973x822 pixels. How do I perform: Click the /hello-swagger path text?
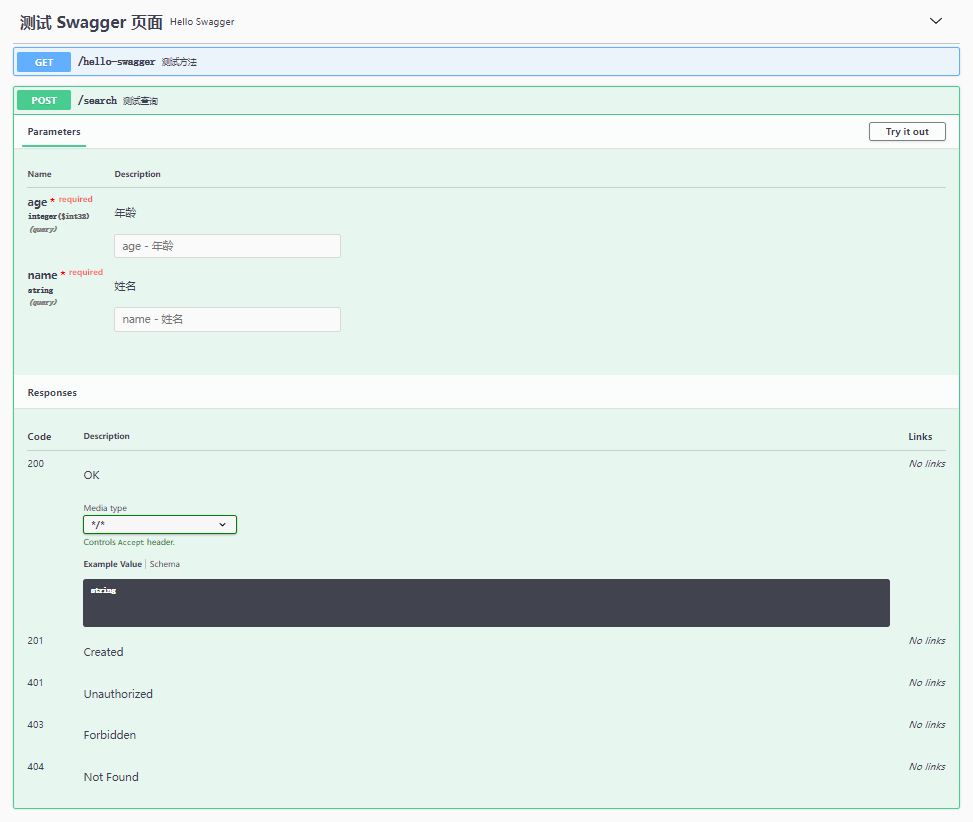point(117,61)
